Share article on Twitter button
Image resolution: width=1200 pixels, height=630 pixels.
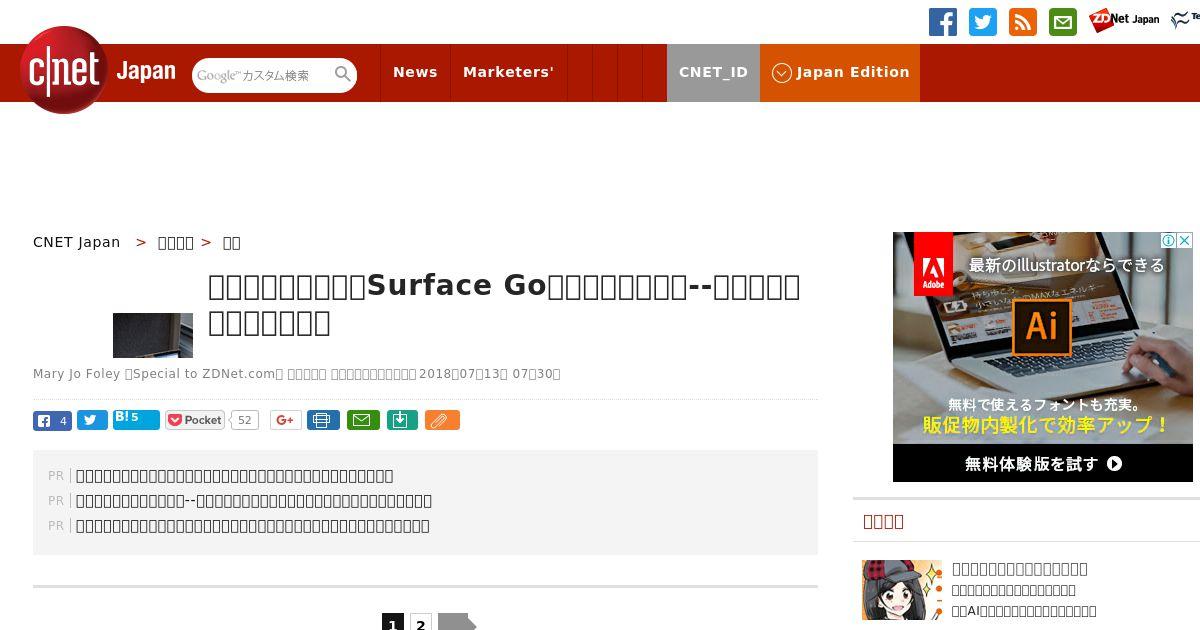[x=92, y=420]
